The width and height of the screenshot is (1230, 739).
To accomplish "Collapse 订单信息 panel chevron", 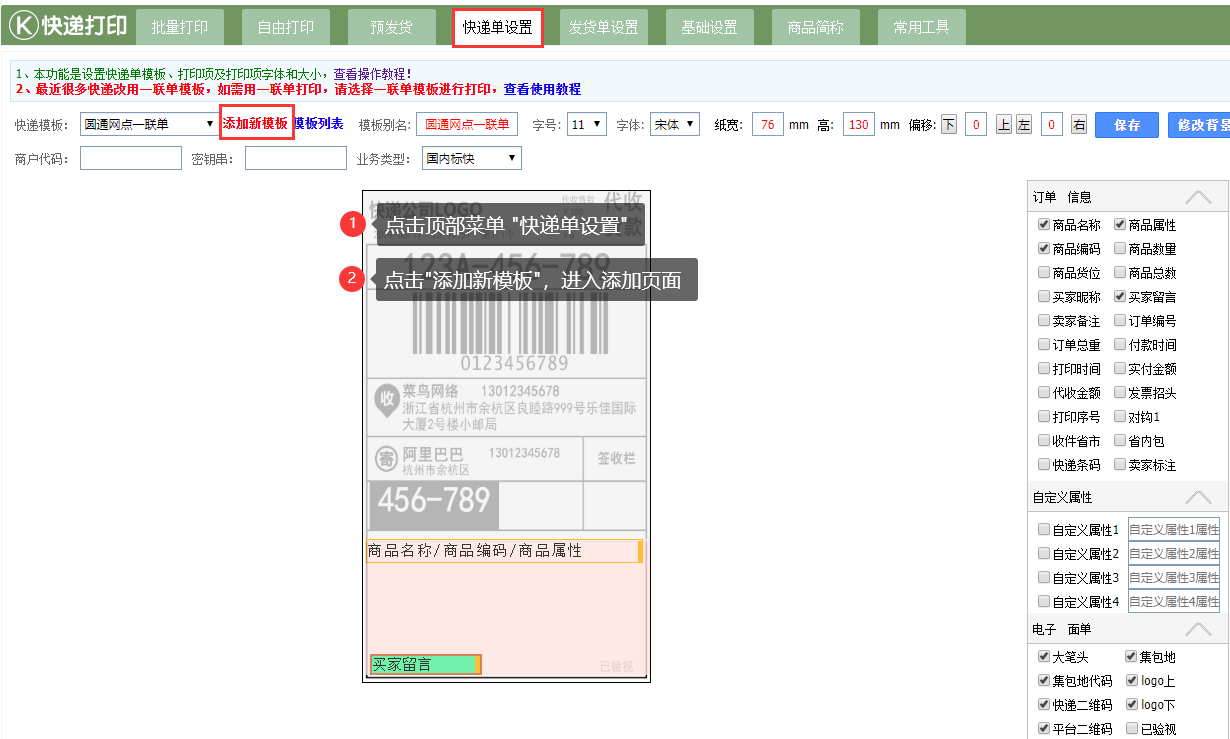I will click(x=1198, y=197).
